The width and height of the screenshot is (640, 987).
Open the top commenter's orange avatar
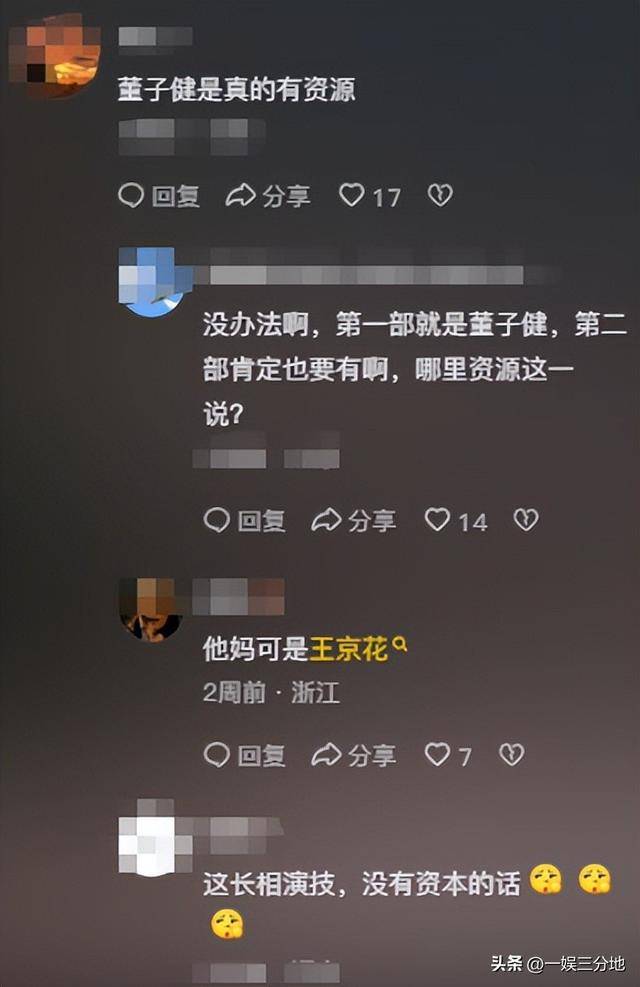55,57
